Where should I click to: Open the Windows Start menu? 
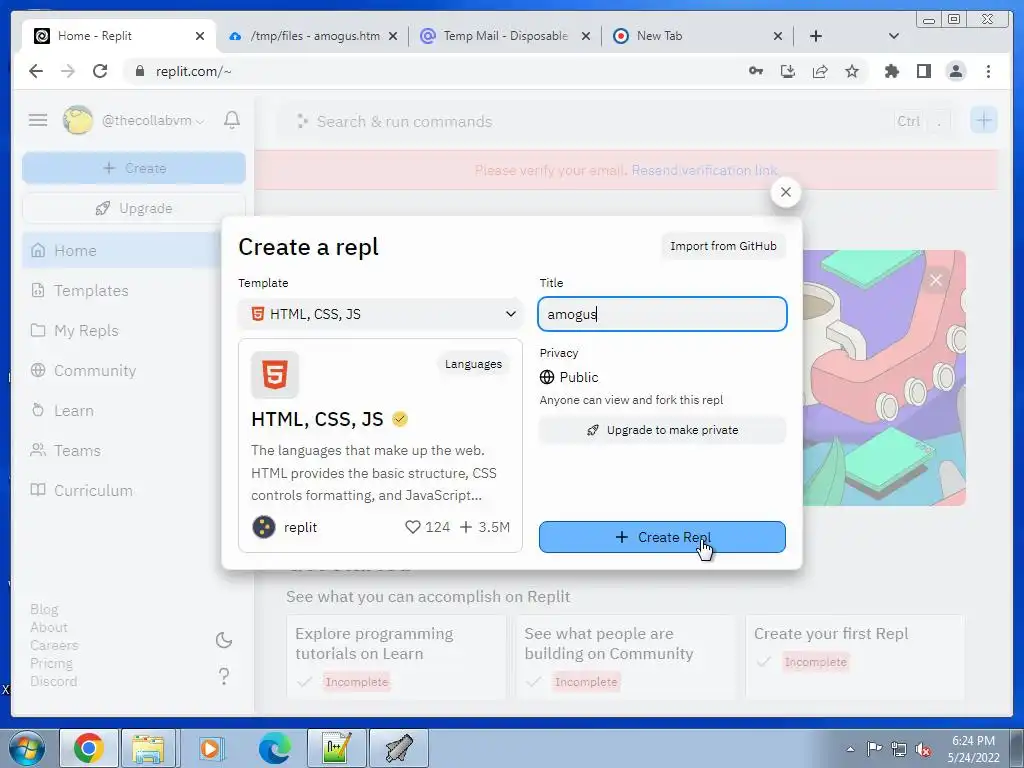[25, 748]
